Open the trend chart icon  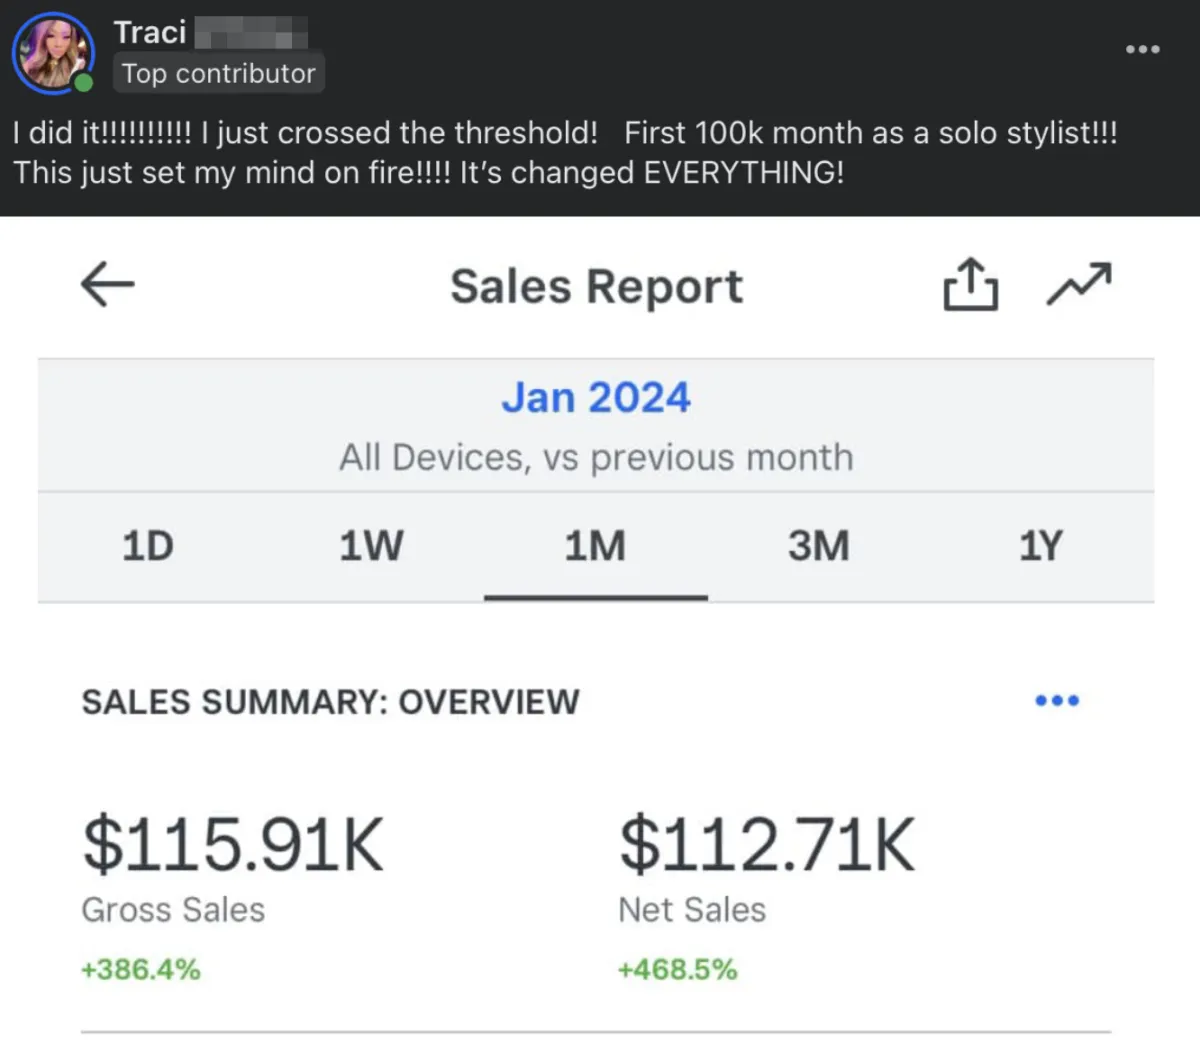pyautogui.click(x=1078, y=285)
